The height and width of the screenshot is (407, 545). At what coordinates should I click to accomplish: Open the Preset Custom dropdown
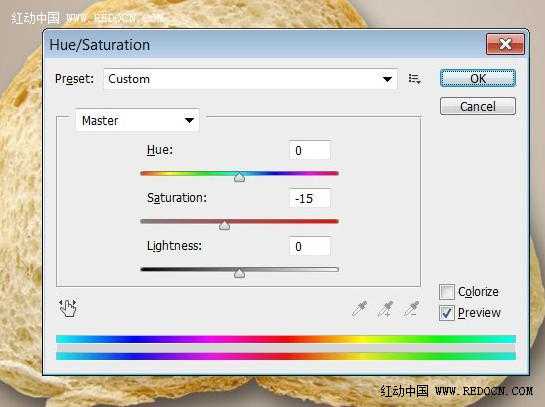250,79
